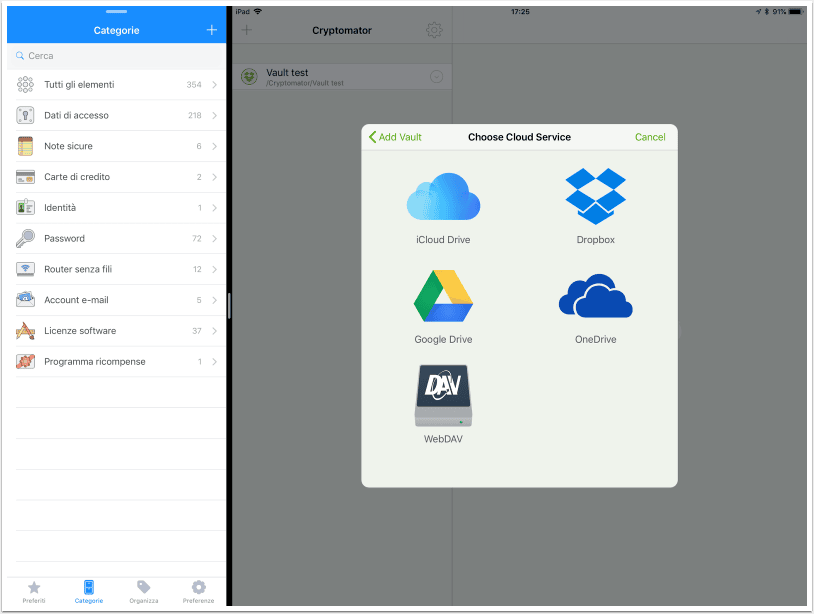Click the 'OneDrive' label
The width and height of the screenshot is (814, 614).
pyautogui.click(x=595, y=339)
